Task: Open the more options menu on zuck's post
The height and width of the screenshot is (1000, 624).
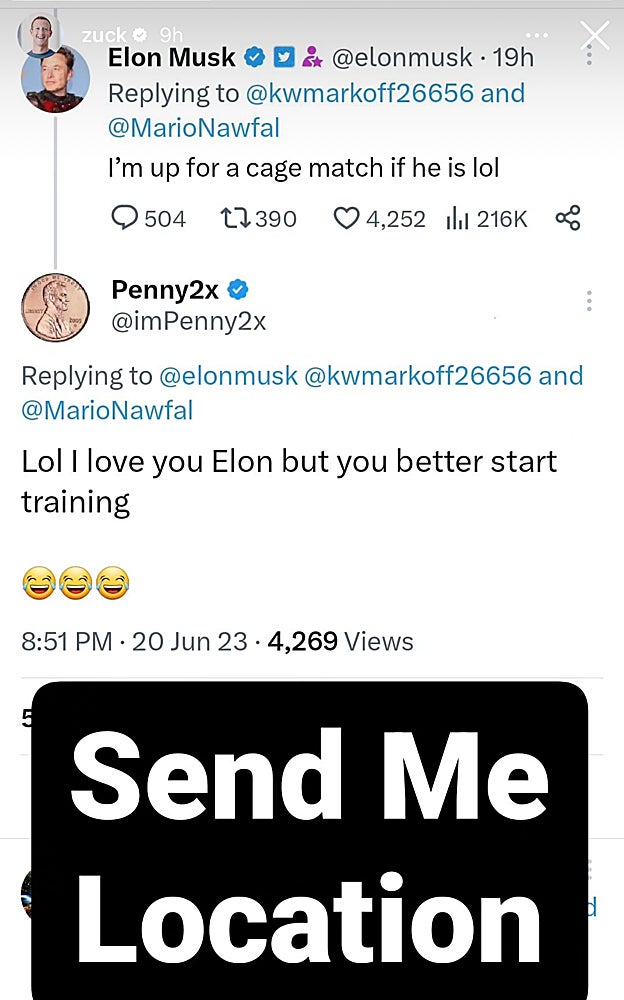Action: [536, 34]
